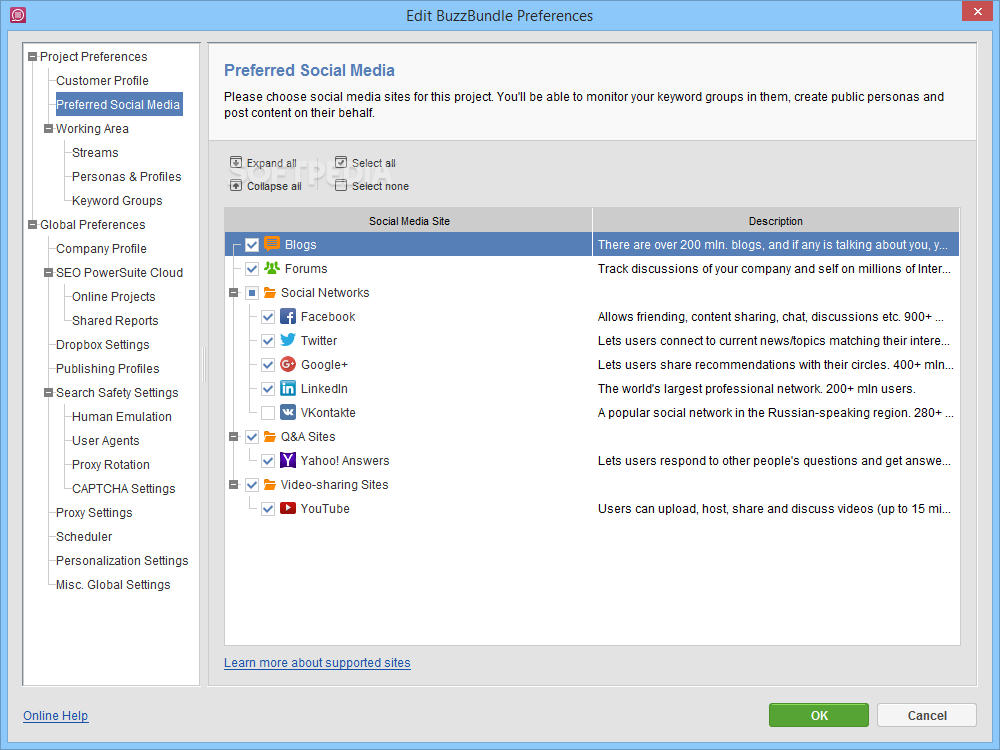Collapse the Social Networks group
Image resolution: width=1000 pixels, height=750 pixels.
[x=233, y=293]
